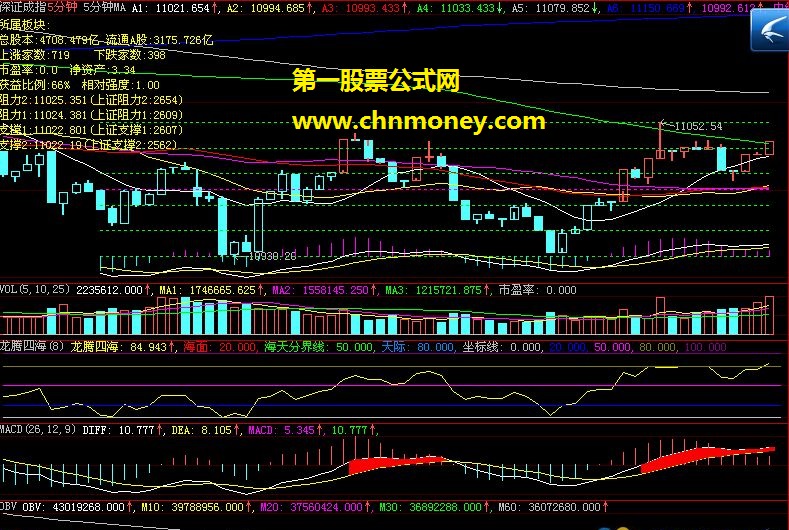The width and height of the screenshot is (789, 530).
Task: Click the 龙腾四海(8) indicator name
Action: 32,346
